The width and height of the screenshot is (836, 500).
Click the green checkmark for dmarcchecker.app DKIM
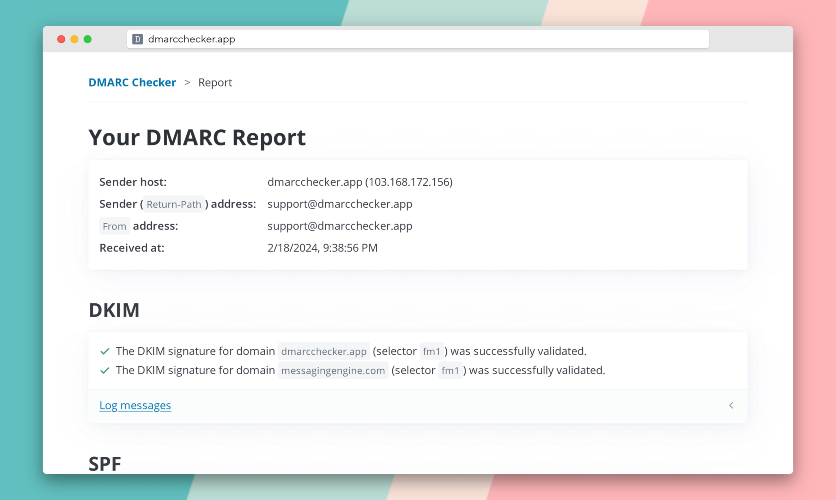tap(104, 351)
